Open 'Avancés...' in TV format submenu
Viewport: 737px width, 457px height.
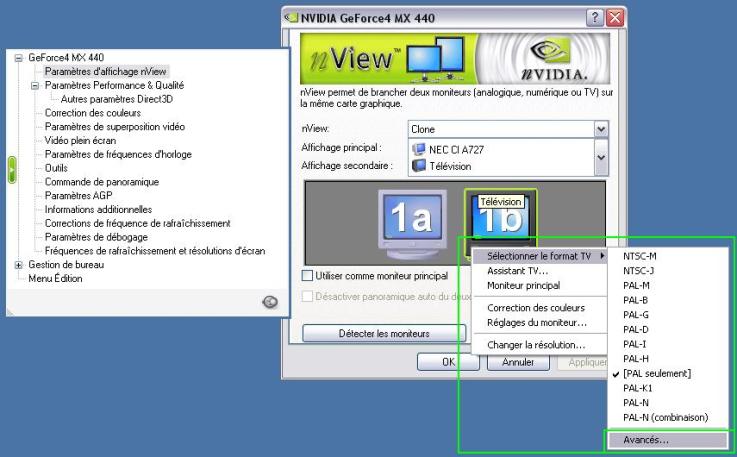[646, 439]
